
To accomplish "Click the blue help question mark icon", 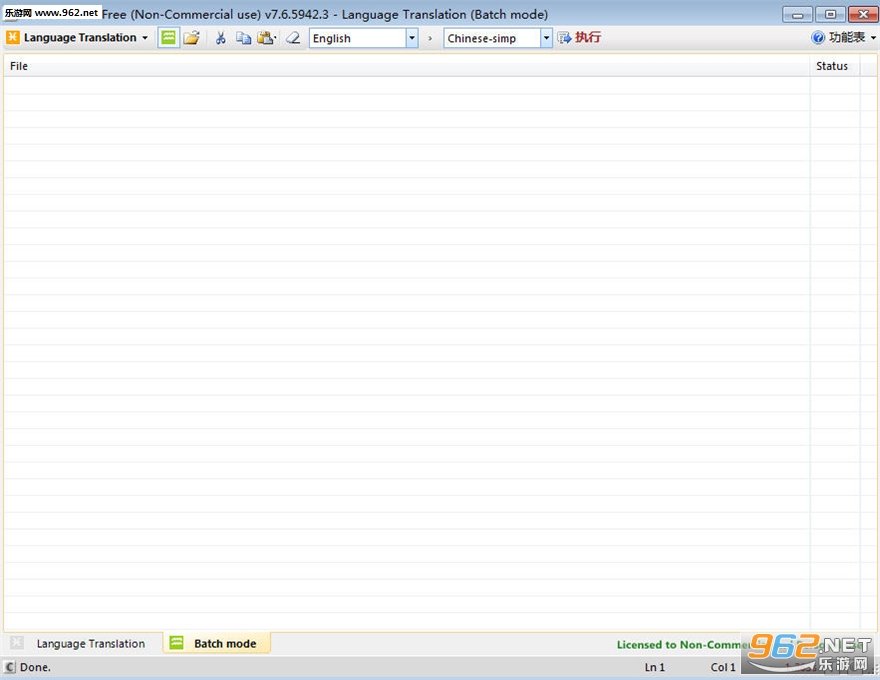I will click(818, 38).
